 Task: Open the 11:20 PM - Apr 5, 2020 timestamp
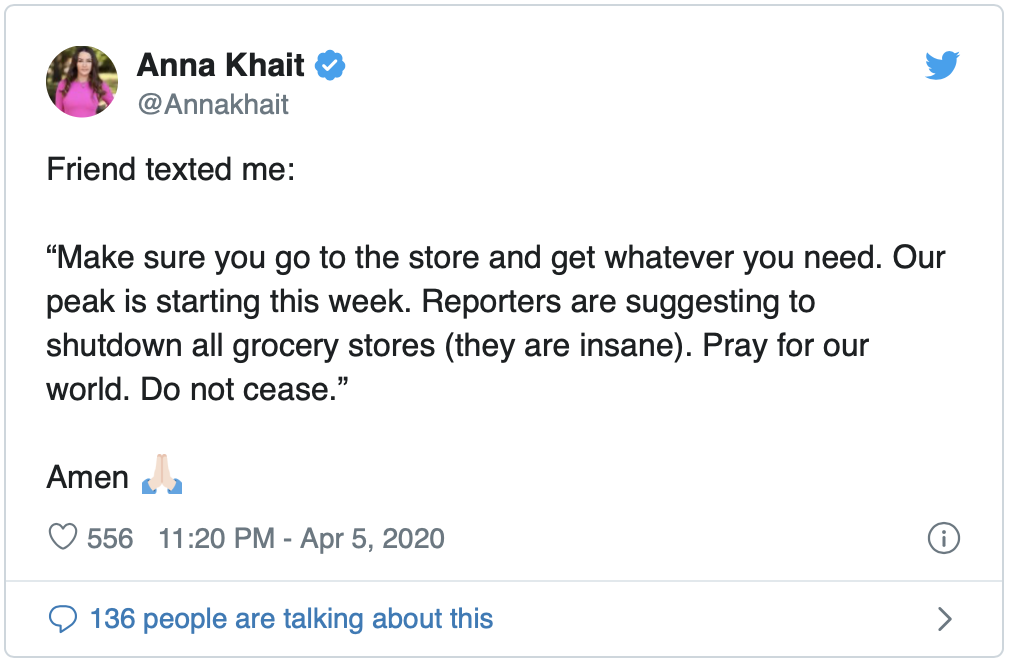pos(301,538)
